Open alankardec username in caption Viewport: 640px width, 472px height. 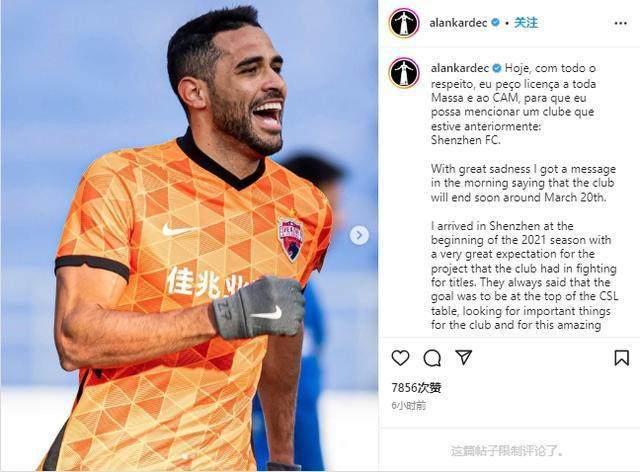point(460,68)
